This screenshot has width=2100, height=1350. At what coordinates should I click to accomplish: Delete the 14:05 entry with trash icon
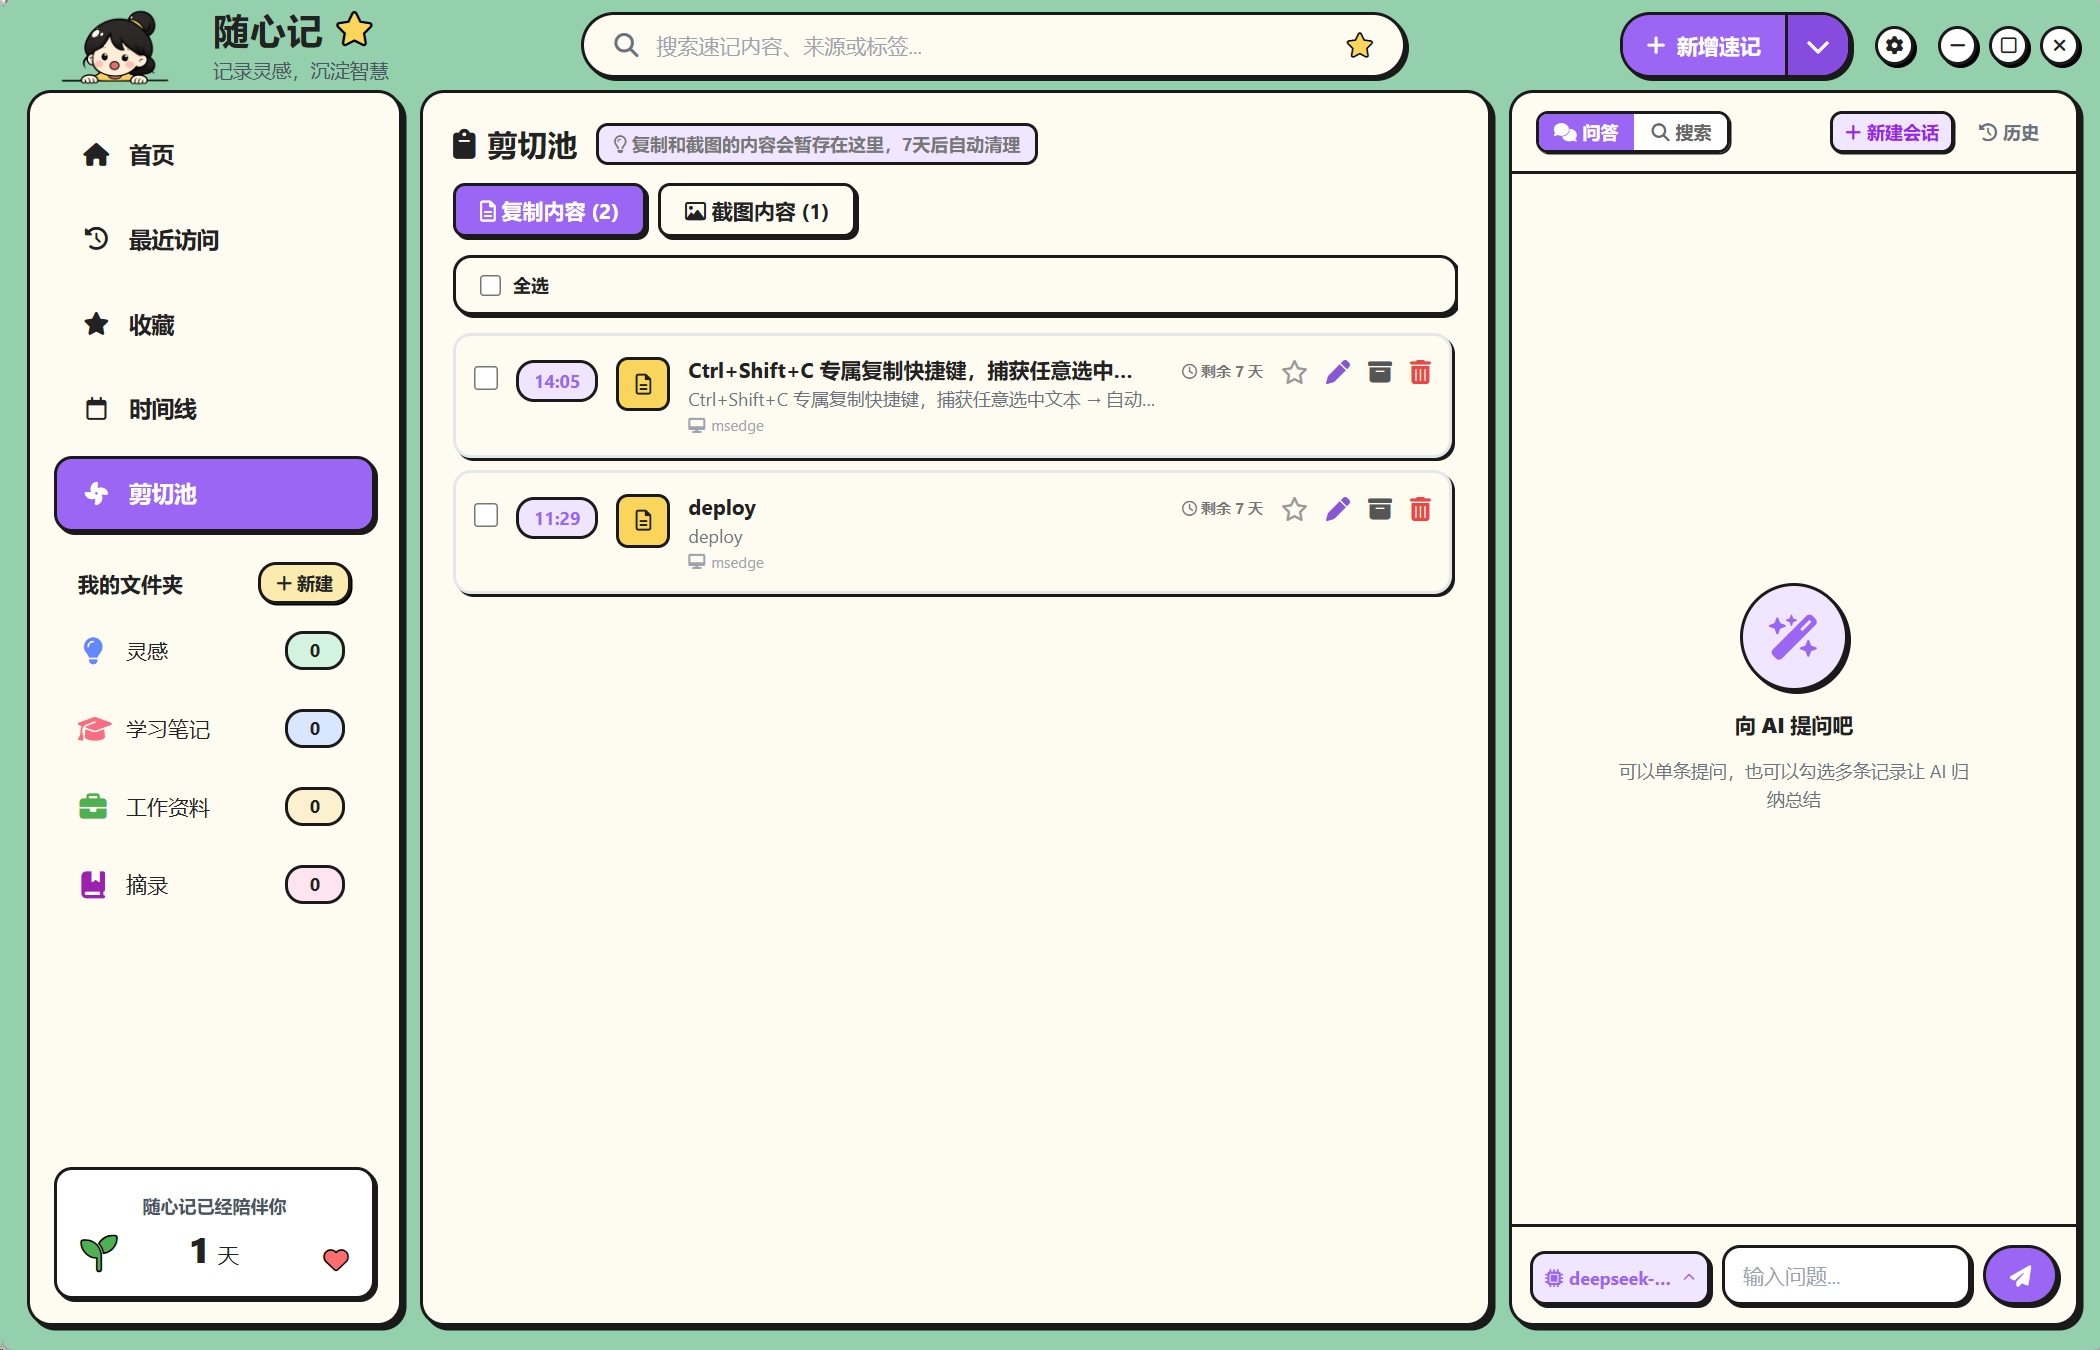tap(1420, 372)
